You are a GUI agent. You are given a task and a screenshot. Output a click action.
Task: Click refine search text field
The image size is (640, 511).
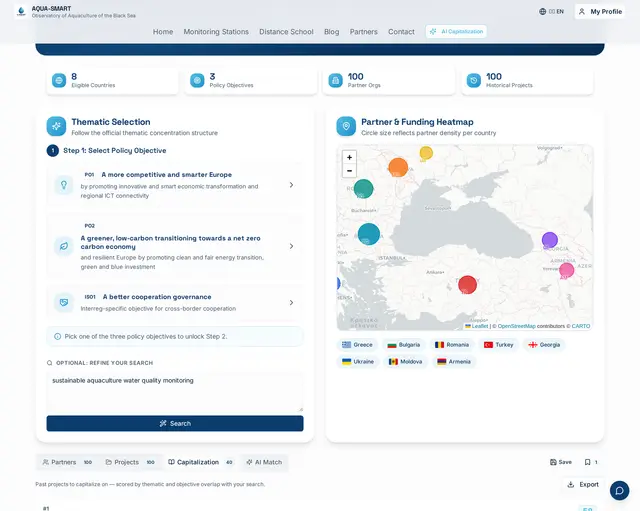175,392
